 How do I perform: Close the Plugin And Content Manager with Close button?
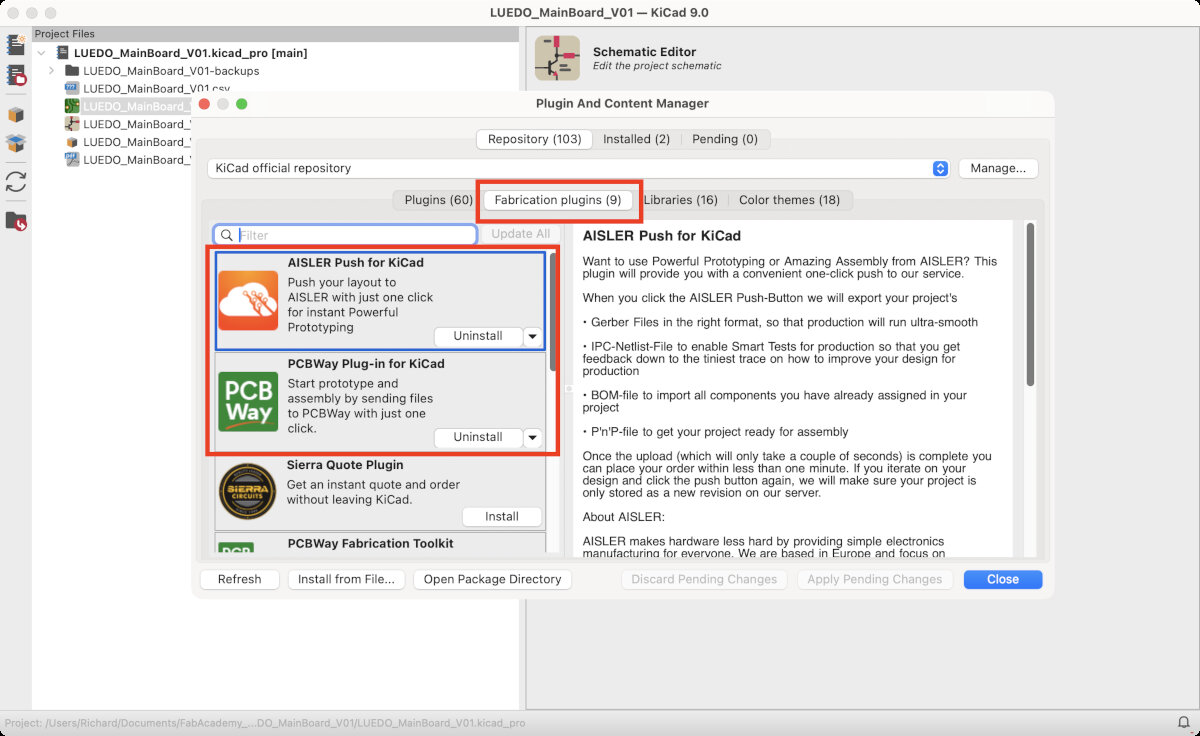point(1003,579)
